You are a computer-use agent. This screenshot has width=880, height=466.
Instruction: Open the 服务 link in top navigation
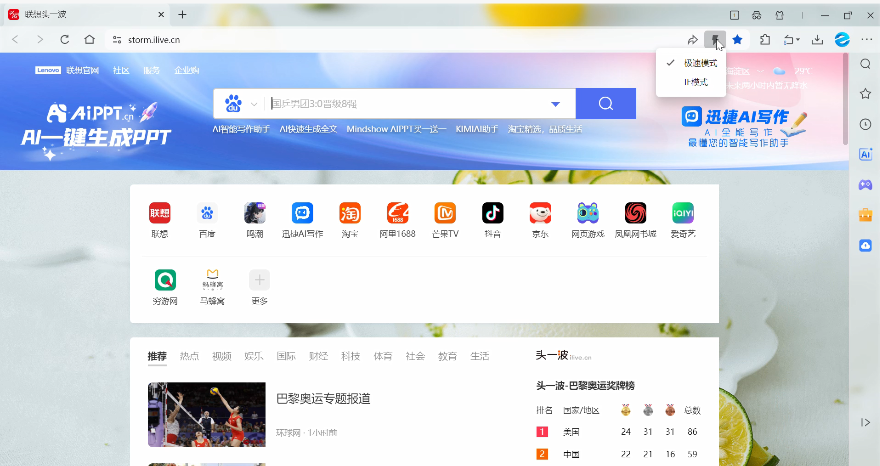pos(152,70)
